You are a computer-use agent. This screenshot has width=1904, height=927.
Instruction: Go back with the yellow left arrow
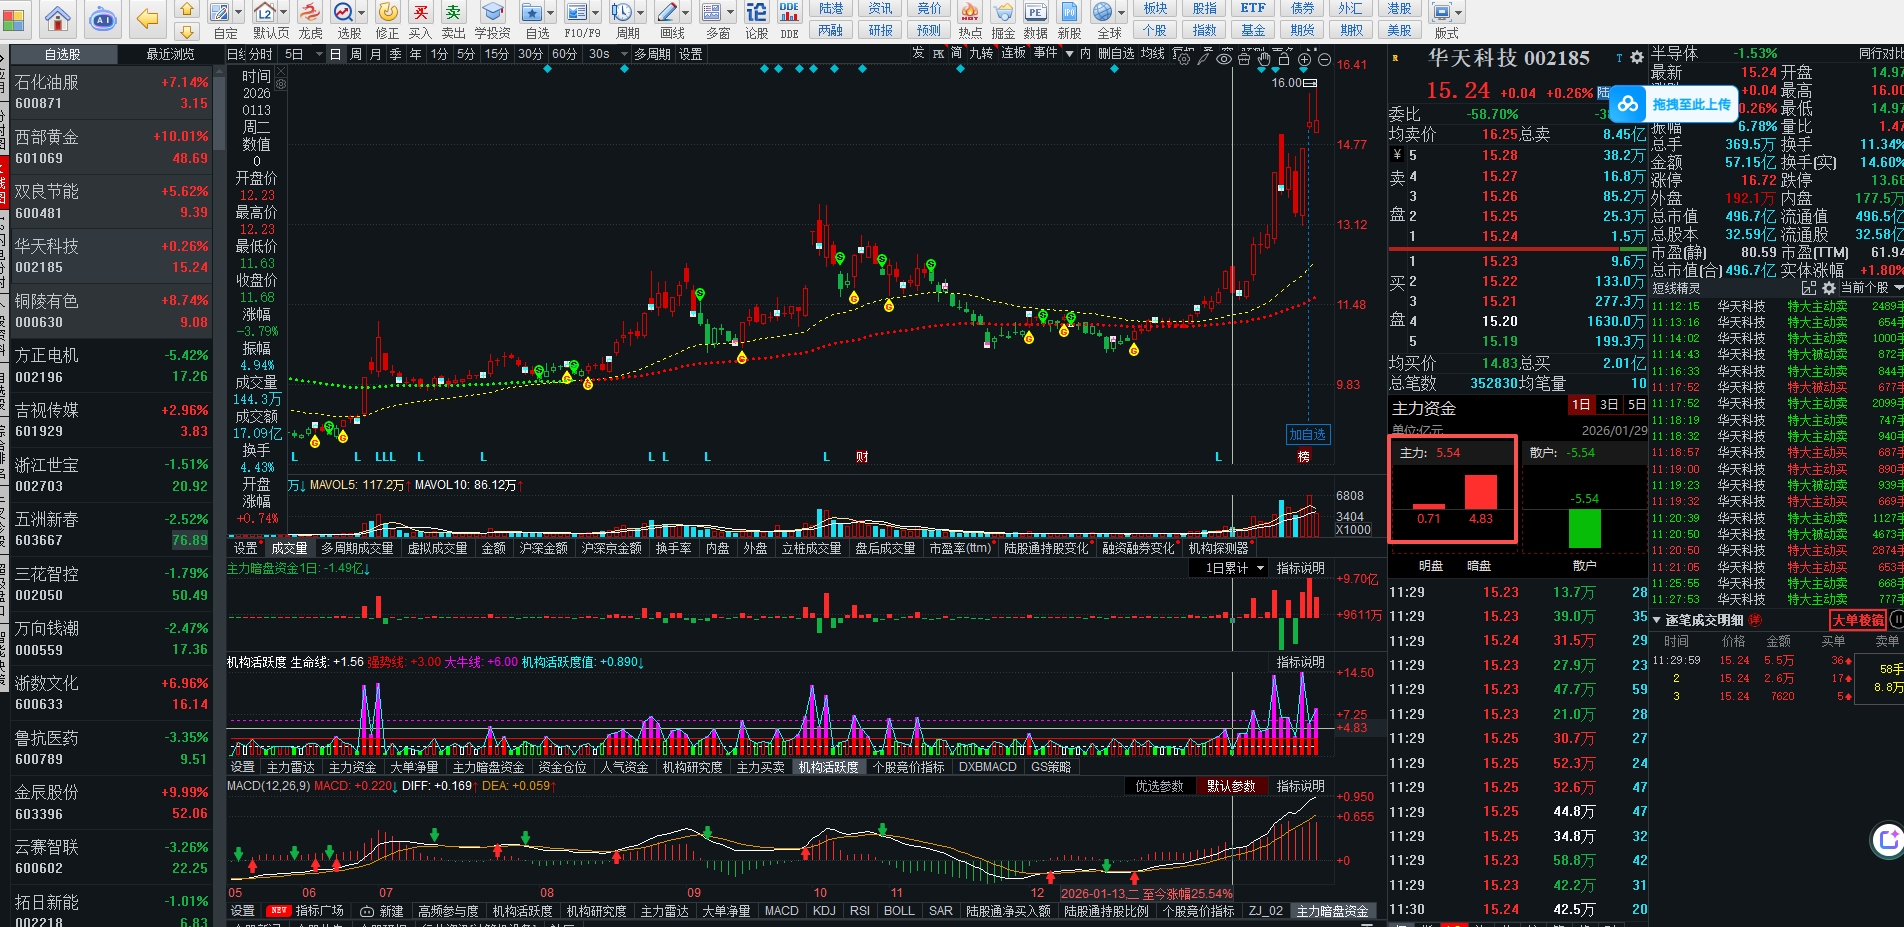148,18
